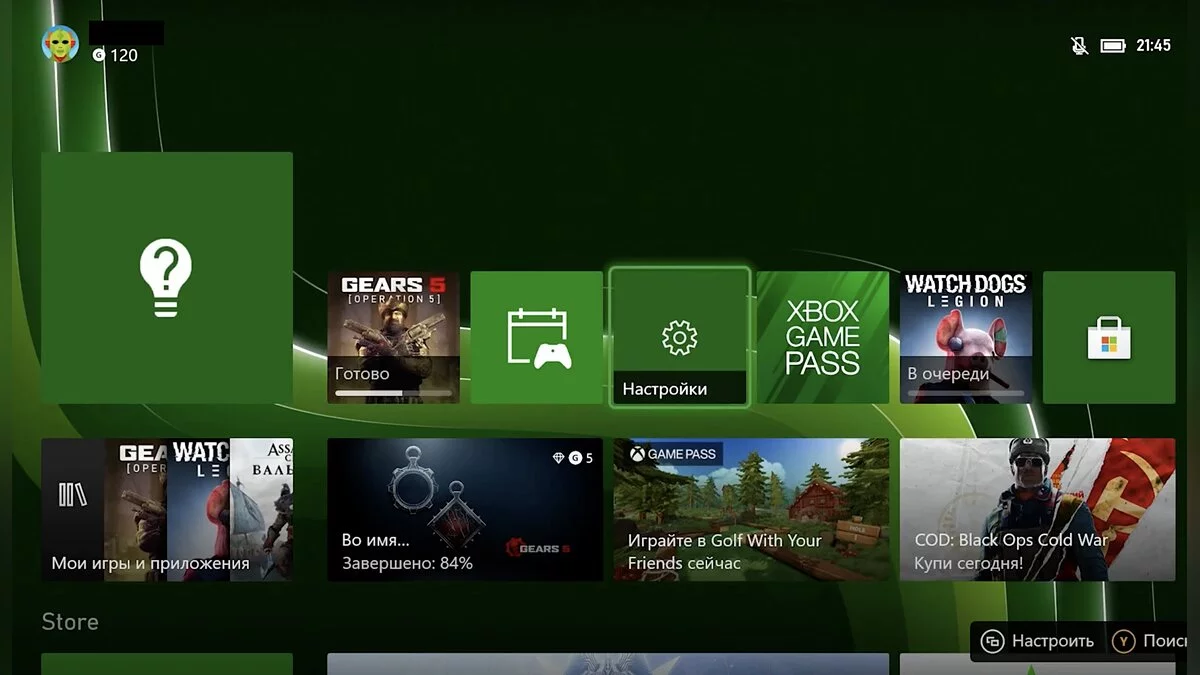1200x675 pixels.
Task: Open the events calendar controller tile
Action: [x=537, y=337]
